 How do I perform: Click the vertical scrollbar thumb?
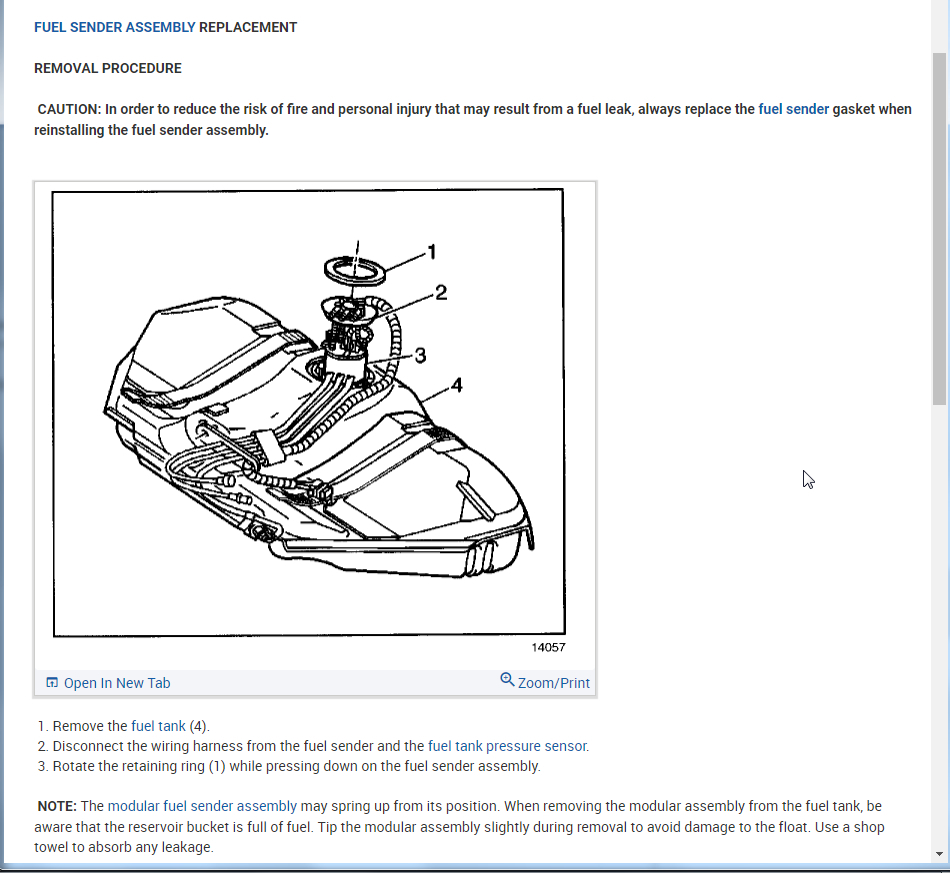coord(939,228)
